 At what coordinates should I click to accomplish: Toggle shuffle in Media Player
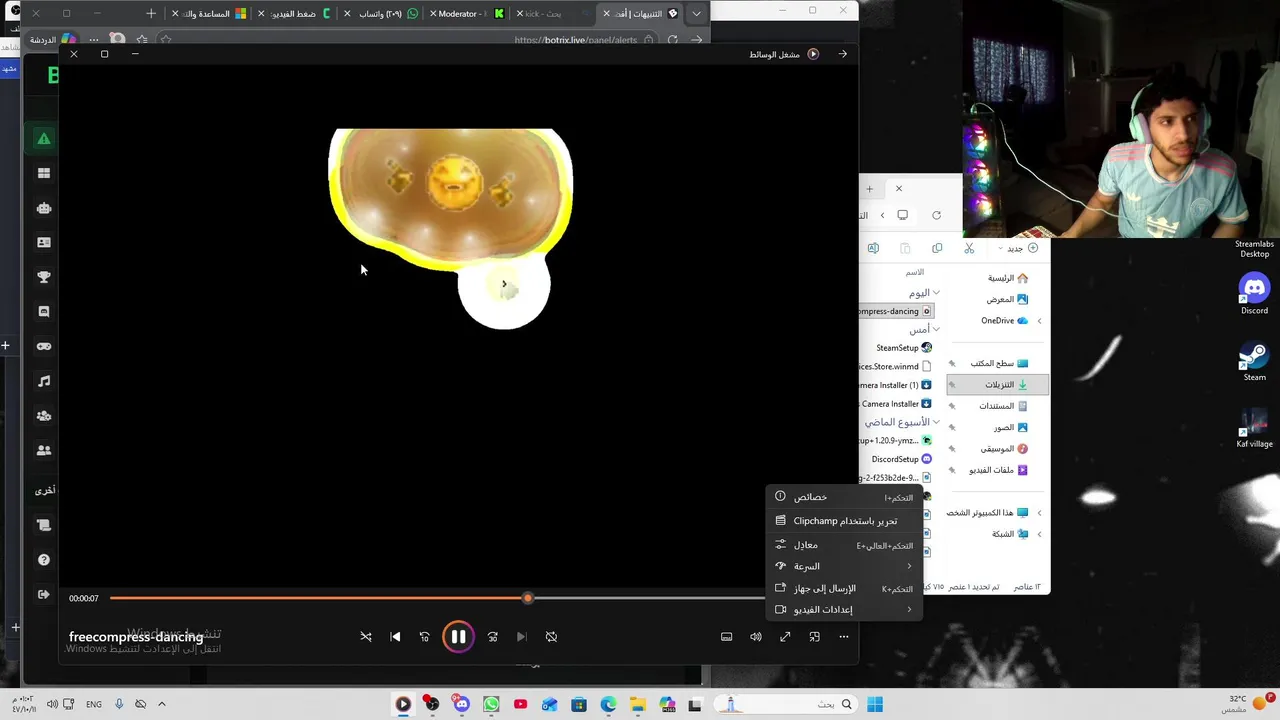tap(366, 636)
